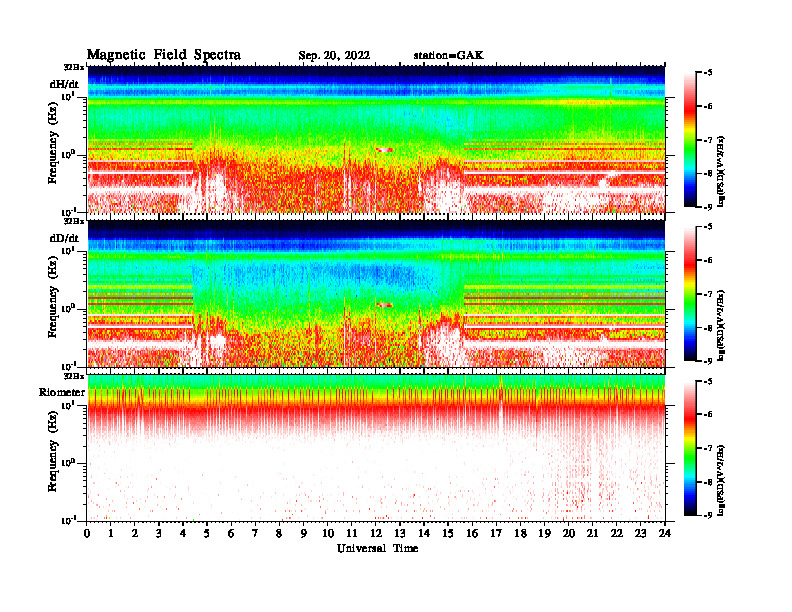Click the color bar beside the dD/dt panel
Image resolution: width=792 pixels, height=612 pixels.
coord(689,294)
